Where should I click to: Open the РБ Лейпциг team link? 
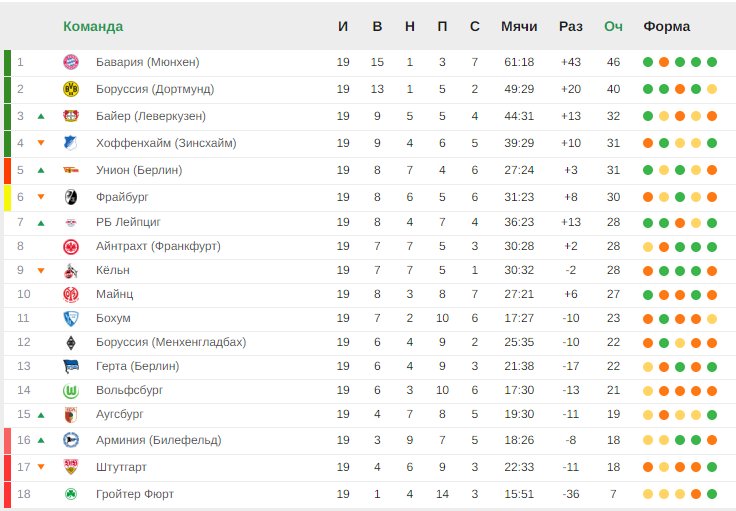[128, 222]
